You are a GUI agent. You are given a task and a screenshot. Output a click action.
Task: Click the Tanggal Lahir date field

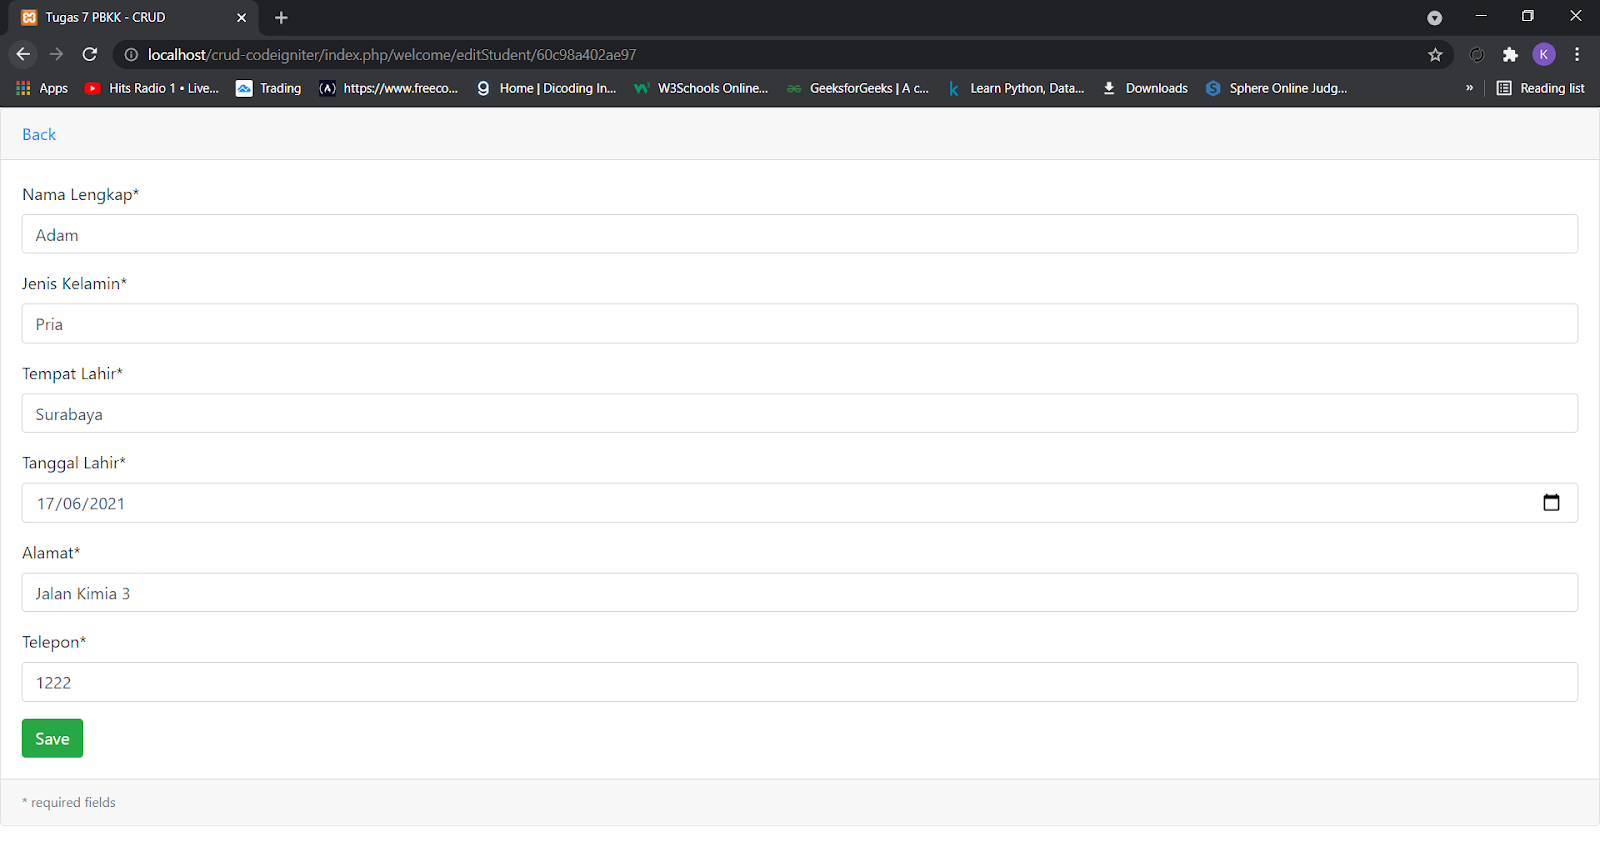pos(800,503)
